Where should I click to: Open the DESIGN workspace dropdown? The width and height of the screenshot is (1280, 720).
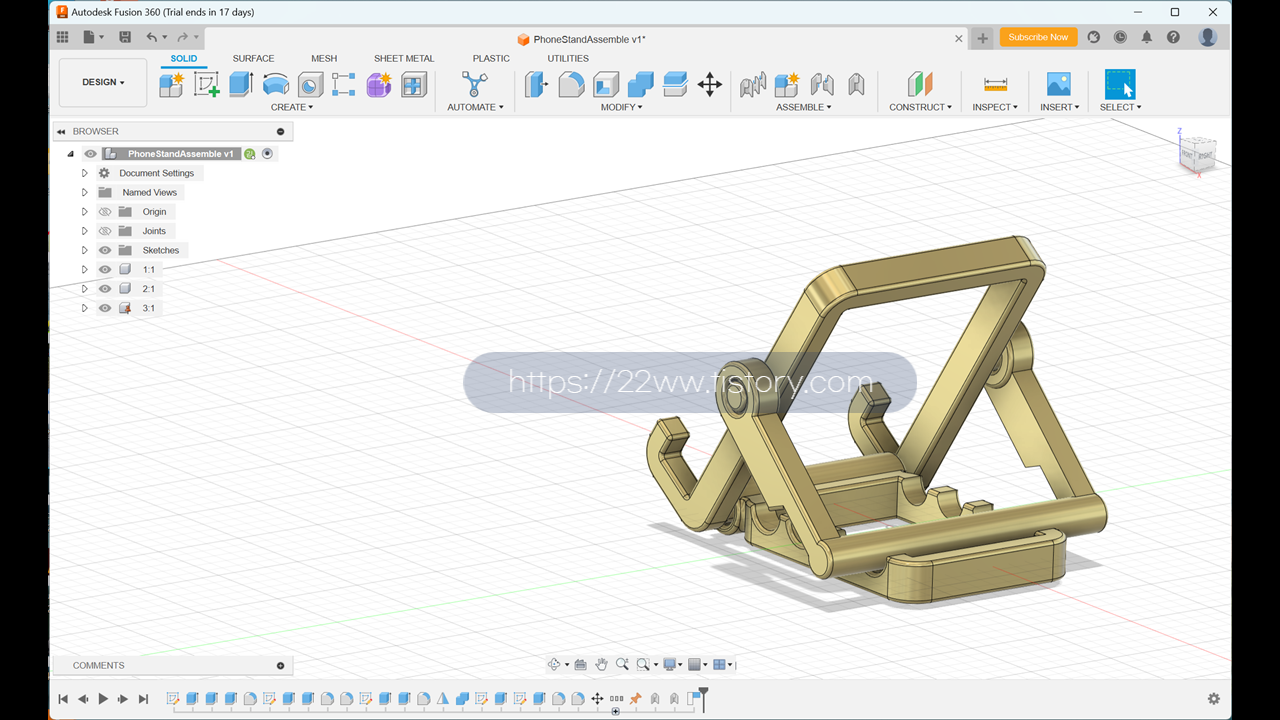click(x=103, y=82)
